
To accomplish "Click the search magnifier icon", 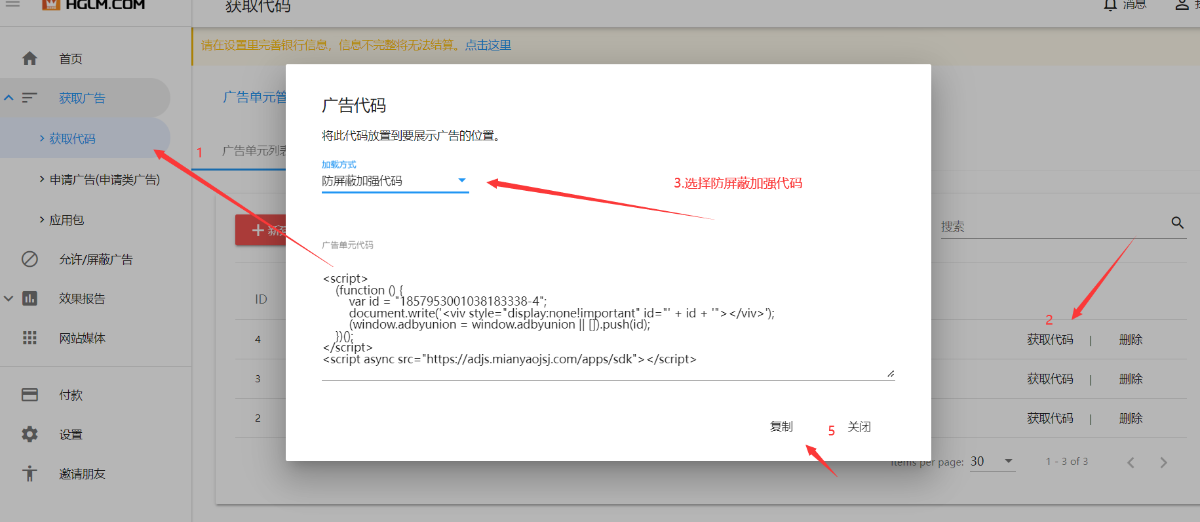I will [1178, 223].
